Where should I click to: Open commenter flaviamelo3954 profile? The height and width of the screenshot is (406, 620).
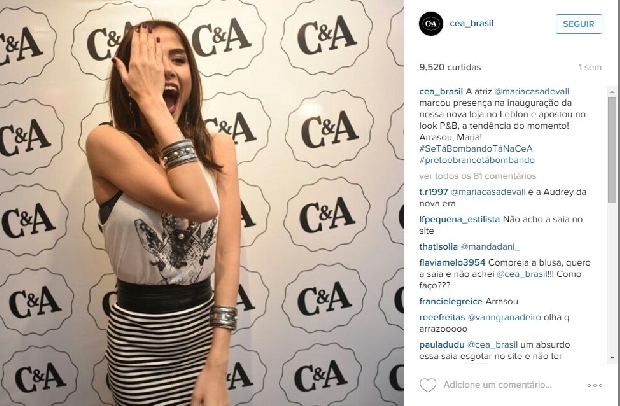click(452, 262)
